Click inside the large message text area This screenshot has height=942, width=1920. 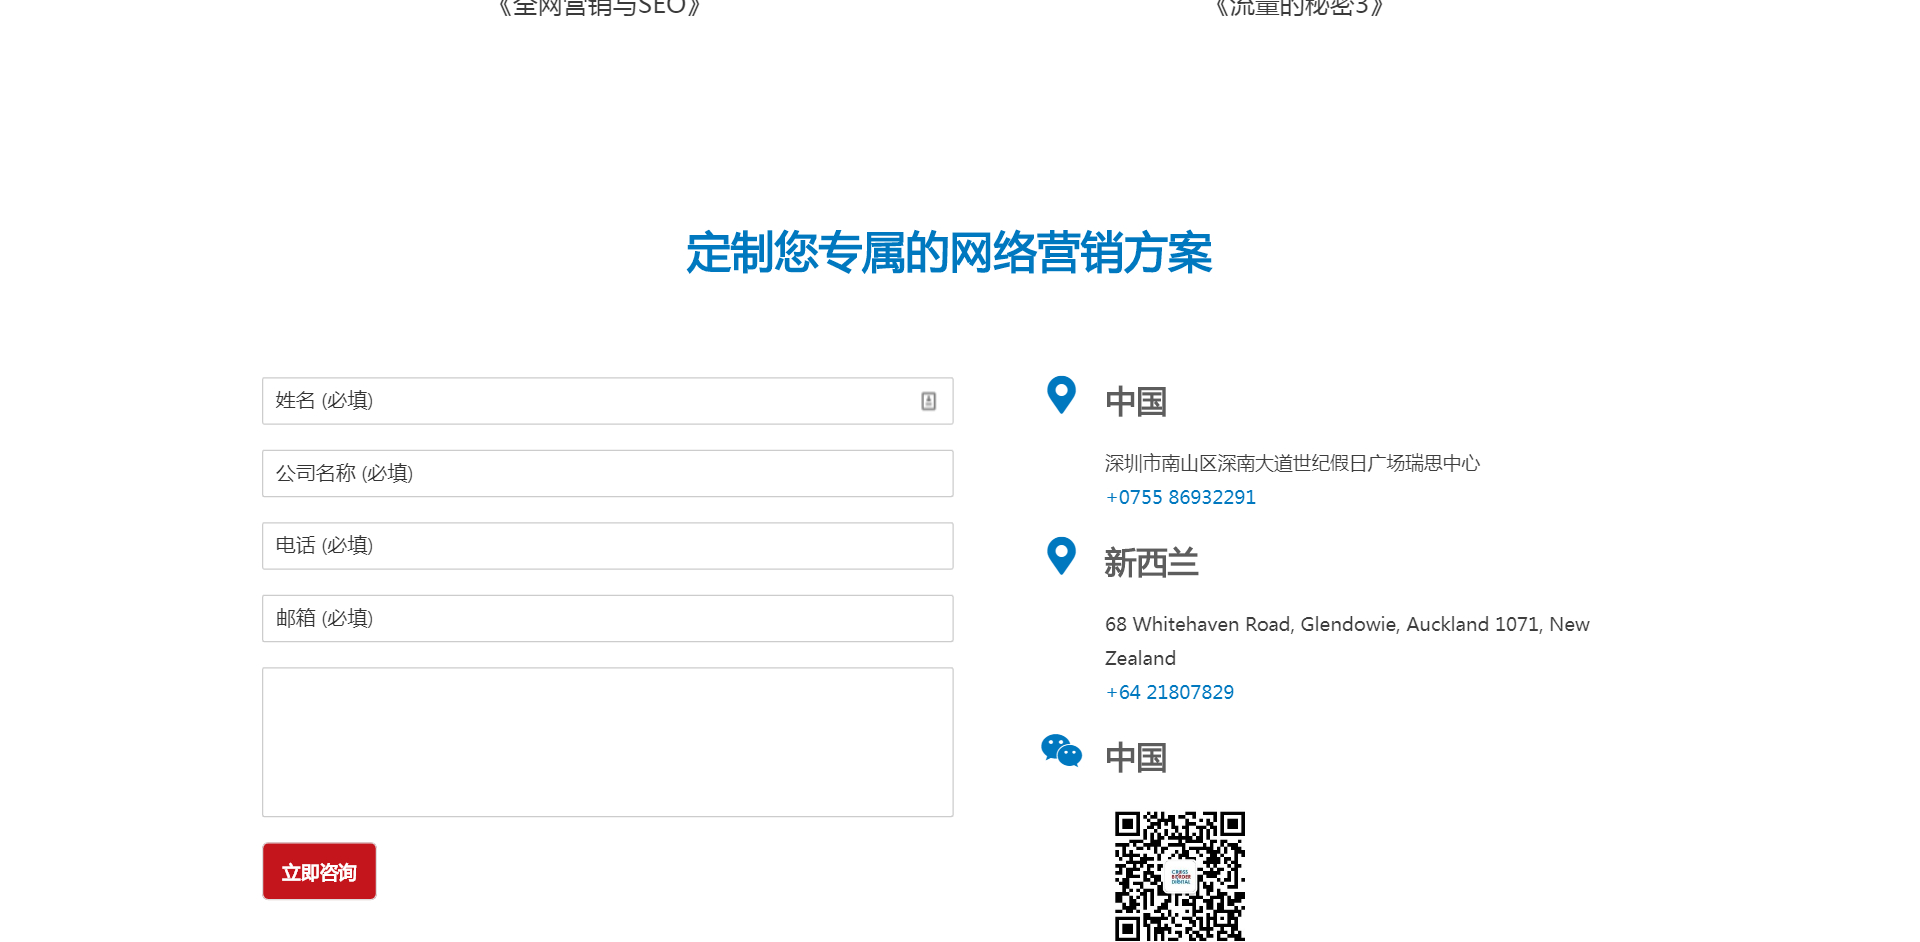point(607,742)
